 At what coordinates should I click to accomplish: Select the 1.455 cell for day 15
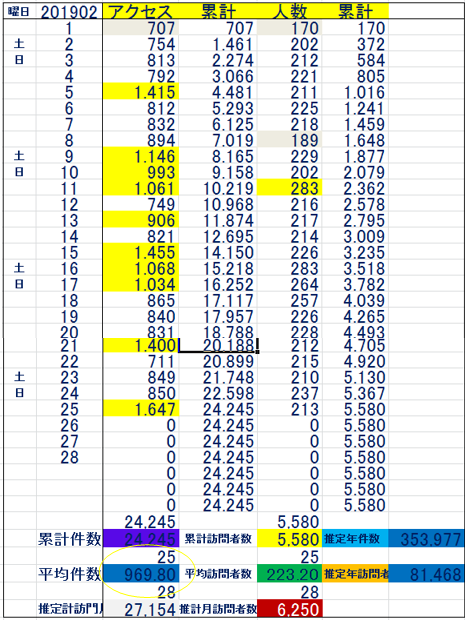pyautogui.click(x=141, y=252)
